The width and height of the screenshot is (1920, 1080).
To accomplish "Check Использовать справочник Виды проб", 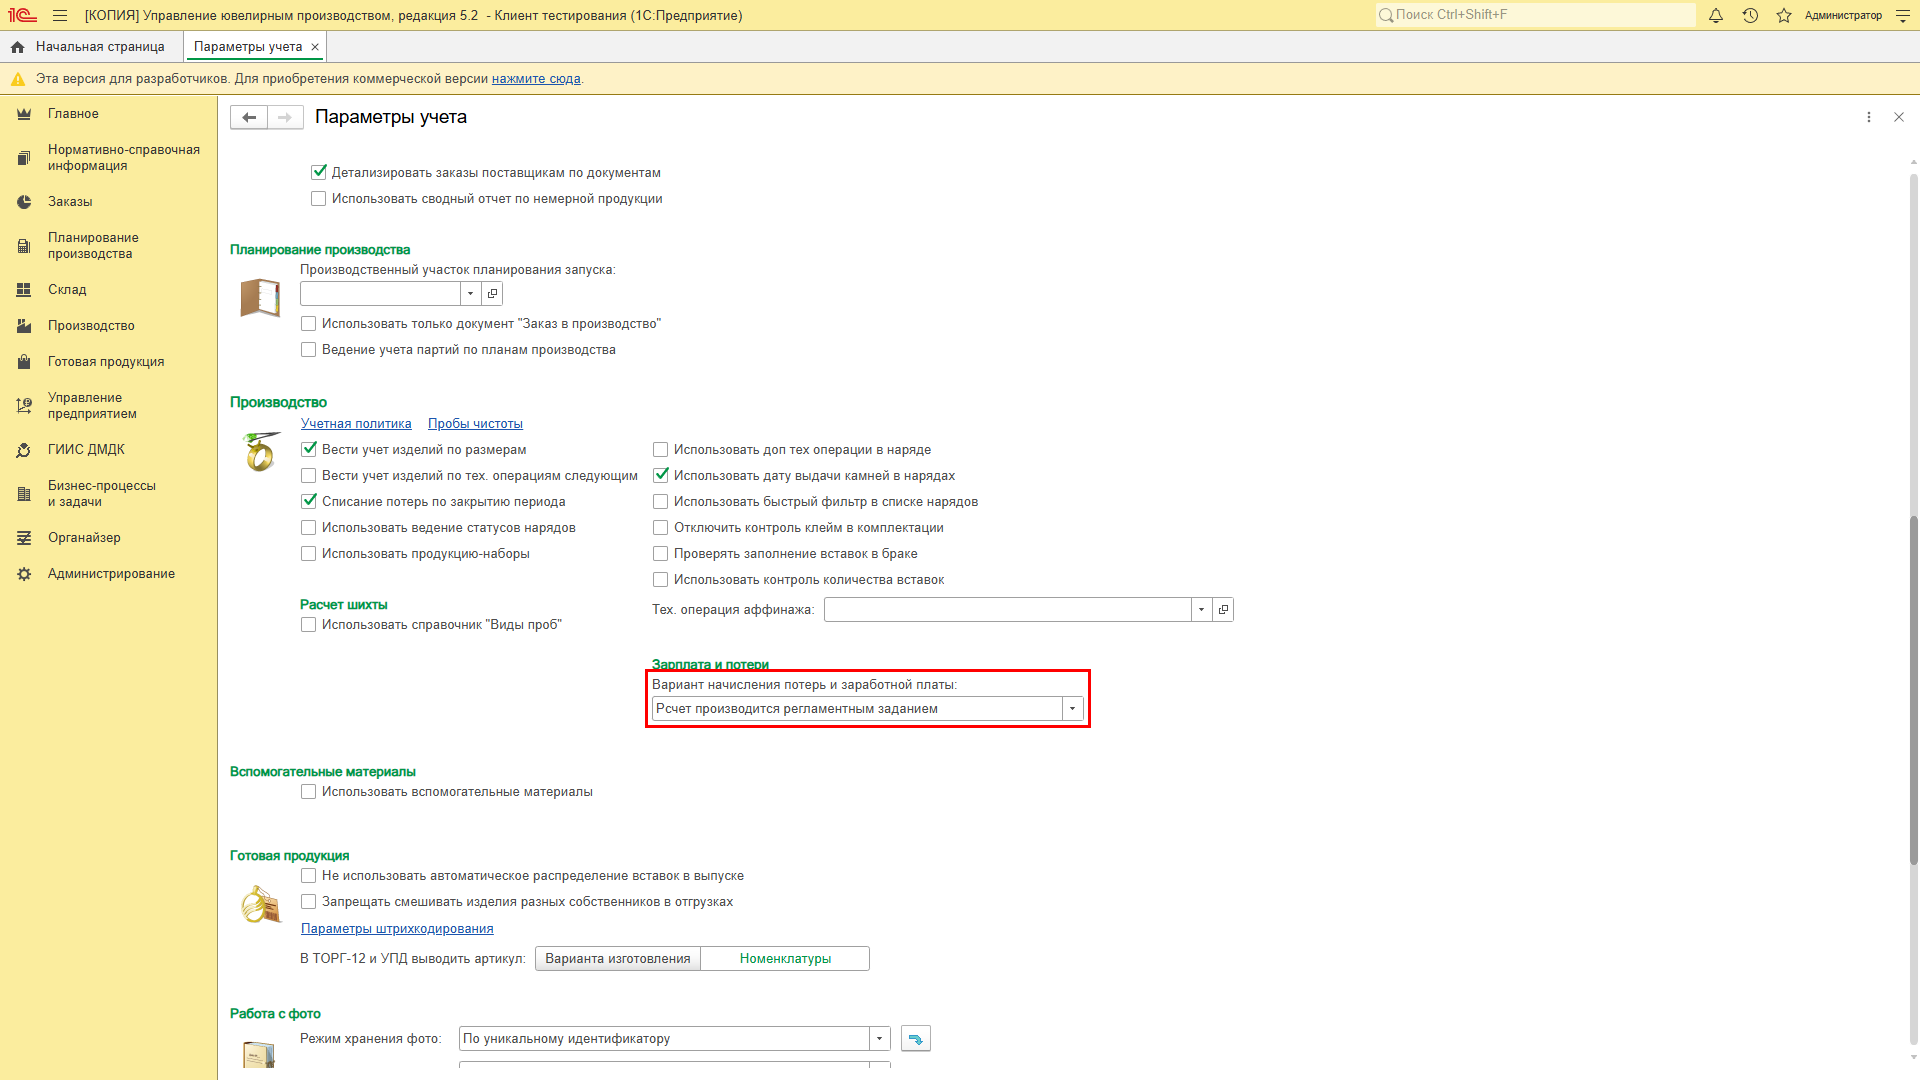I will pyautogui.click(x=309, y=624).
